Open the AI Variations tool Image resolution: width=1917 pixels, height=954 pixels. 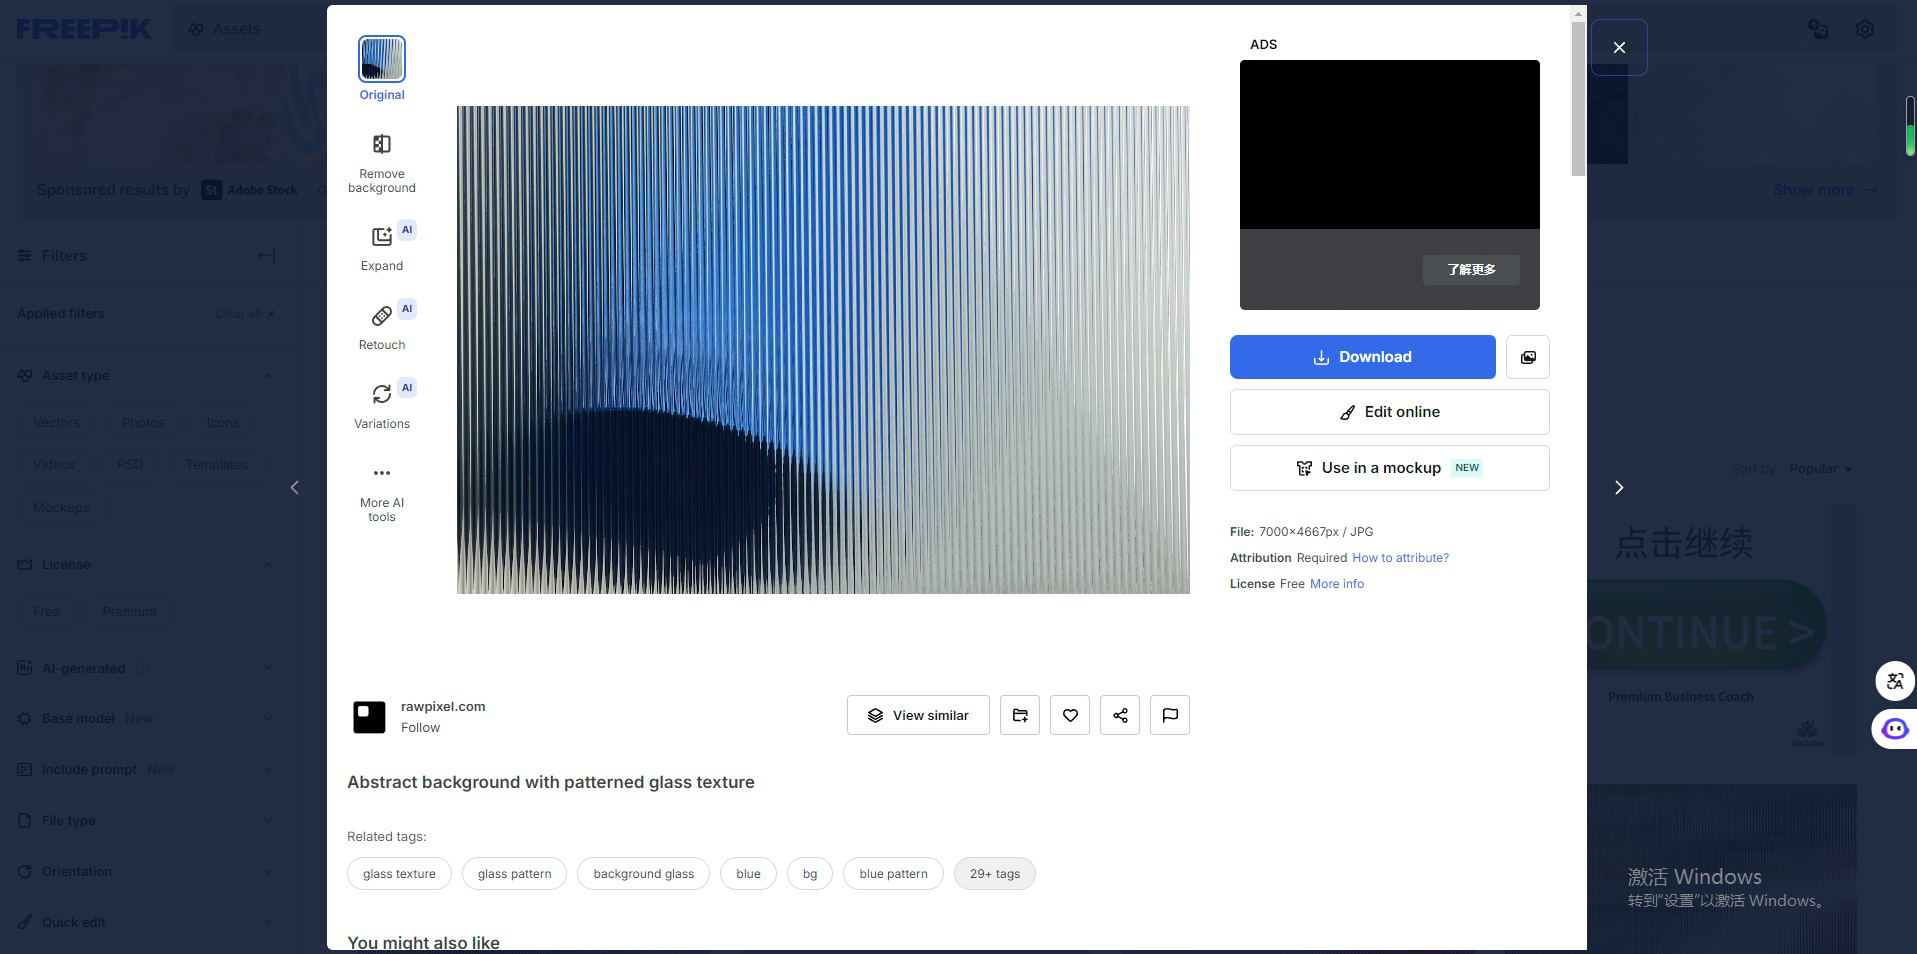coord(382,405)
